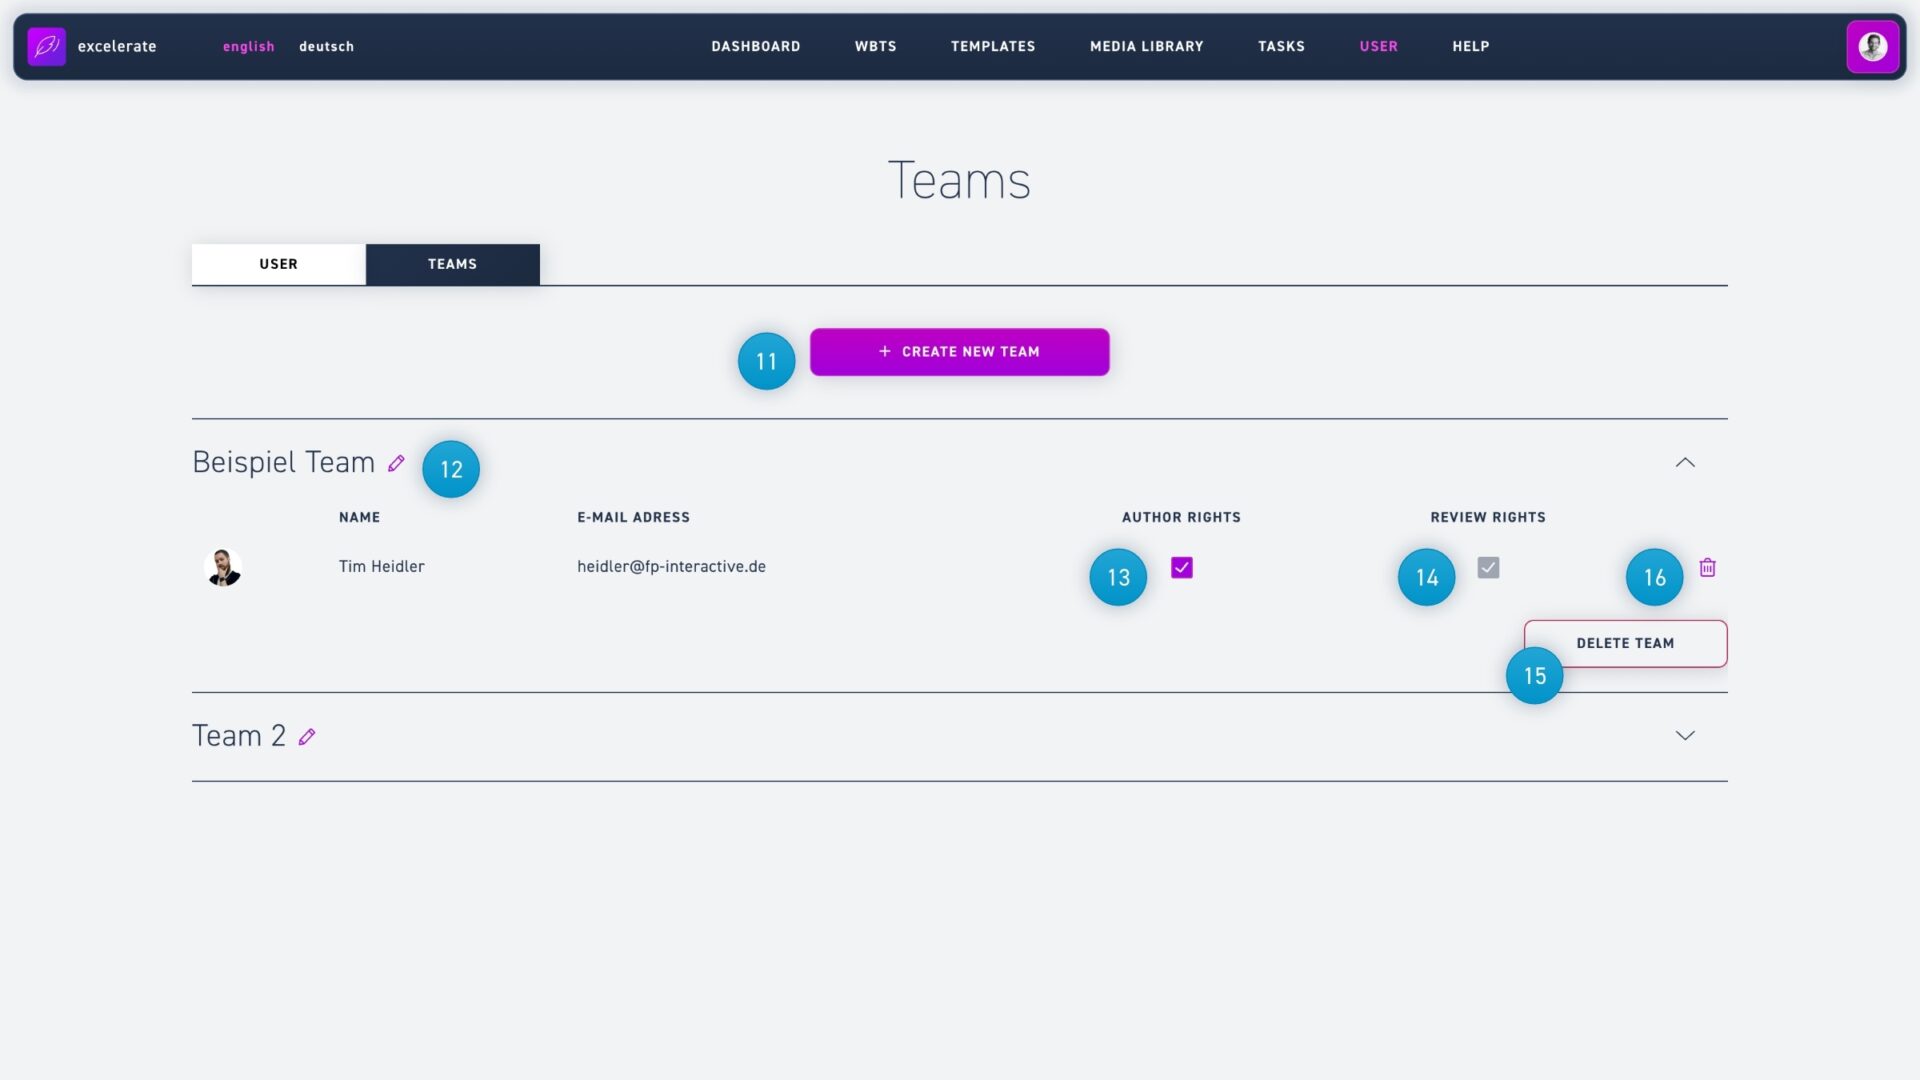Open the Help menu item
1920x1080 pixels.
point(1470,46)
